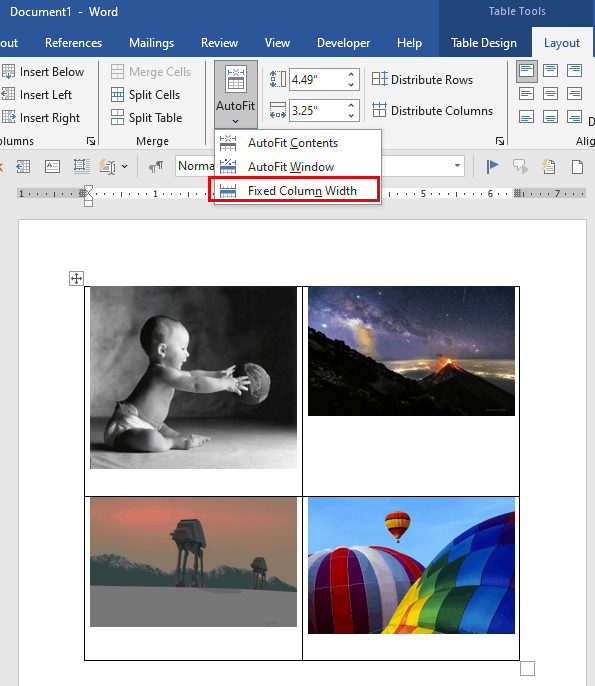Screen dimensions: 595x686
Task: Select the AT-AT walkers picture
Action: (193, 562)
